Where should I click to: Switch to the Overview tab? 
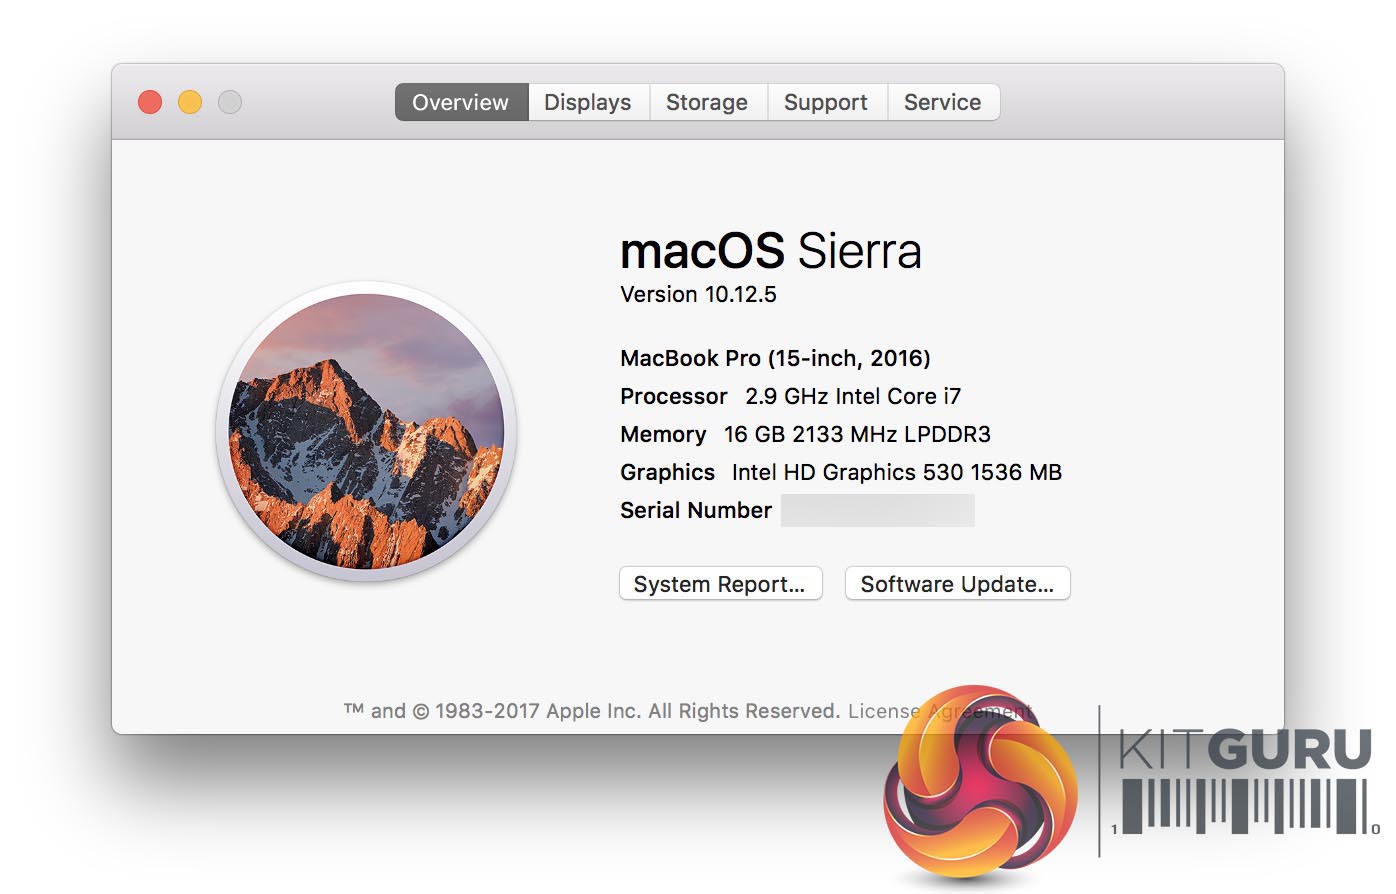click(x=461, y=102)
